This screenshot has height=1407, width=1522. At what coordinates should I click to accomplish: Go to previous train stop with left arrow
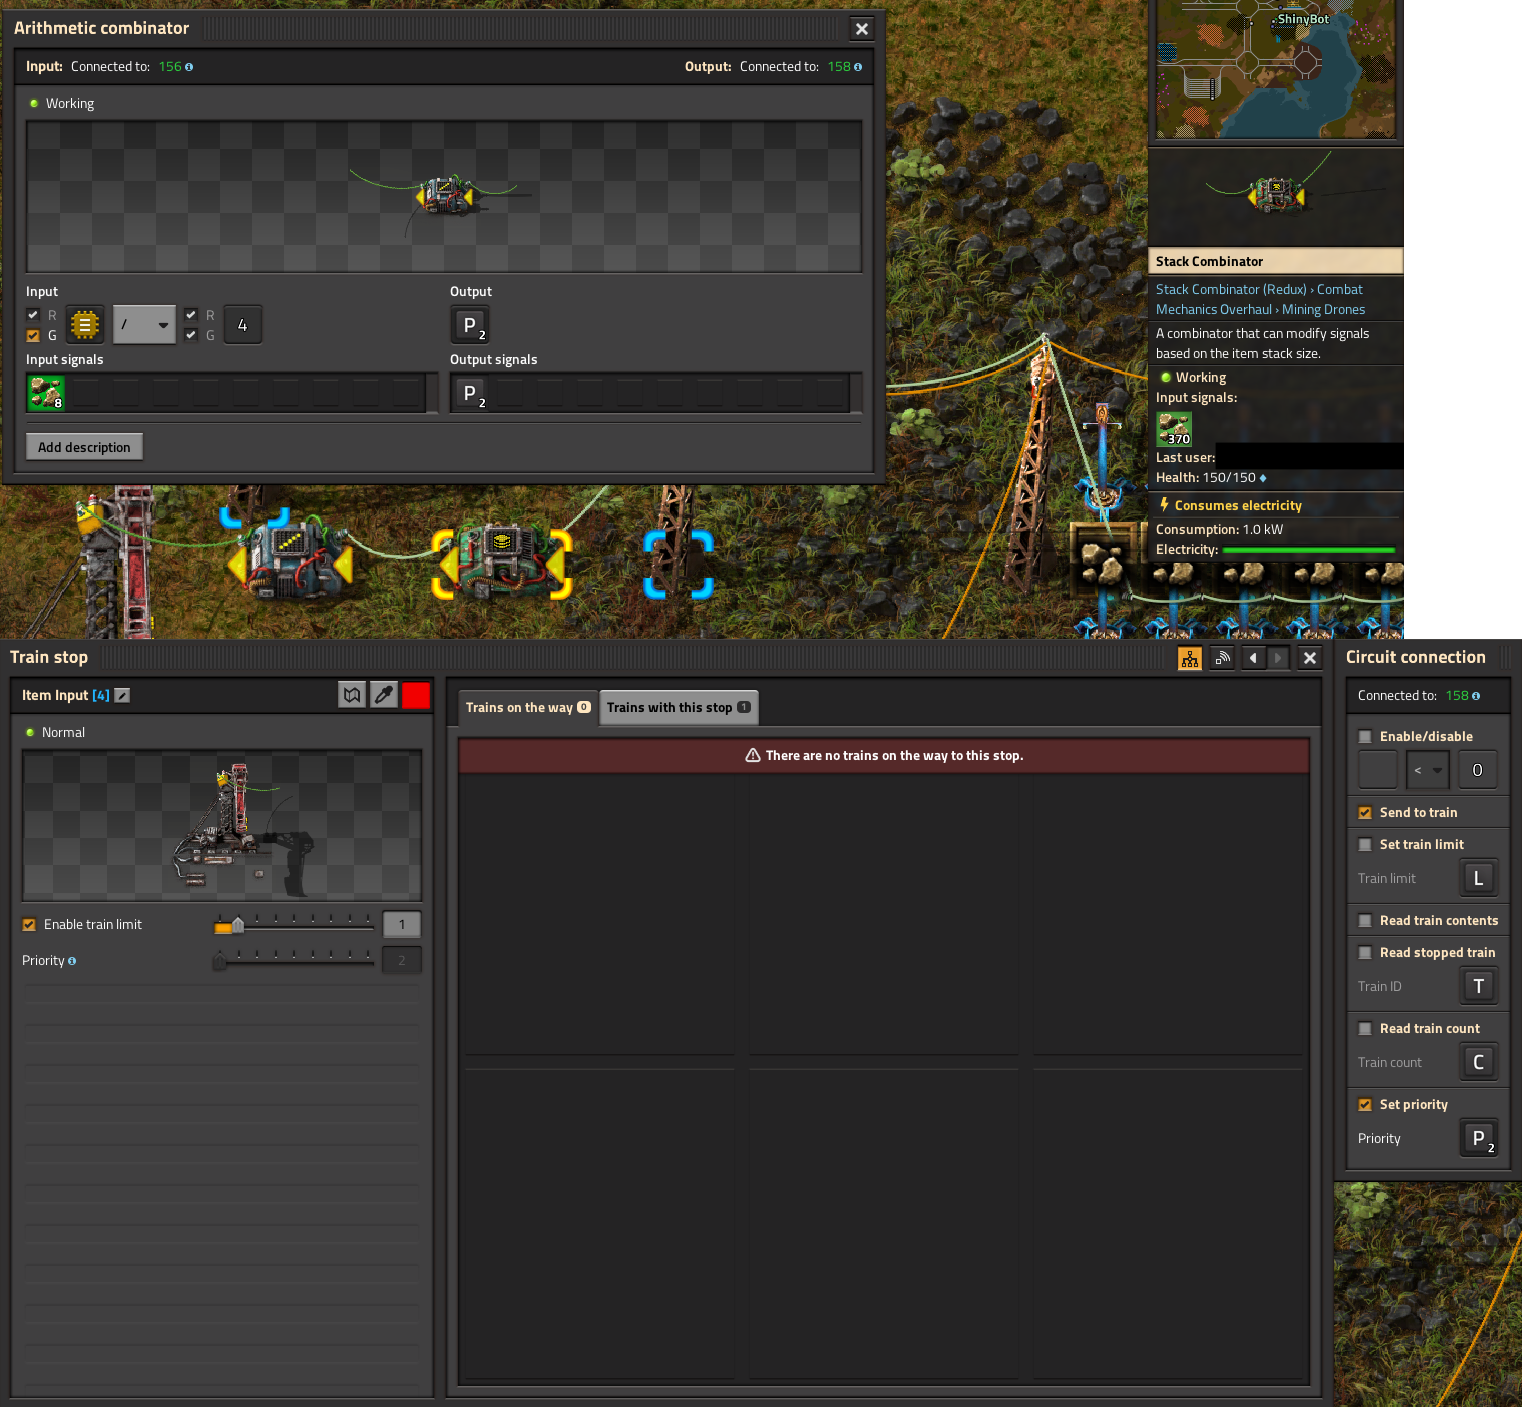point(1254,658)
